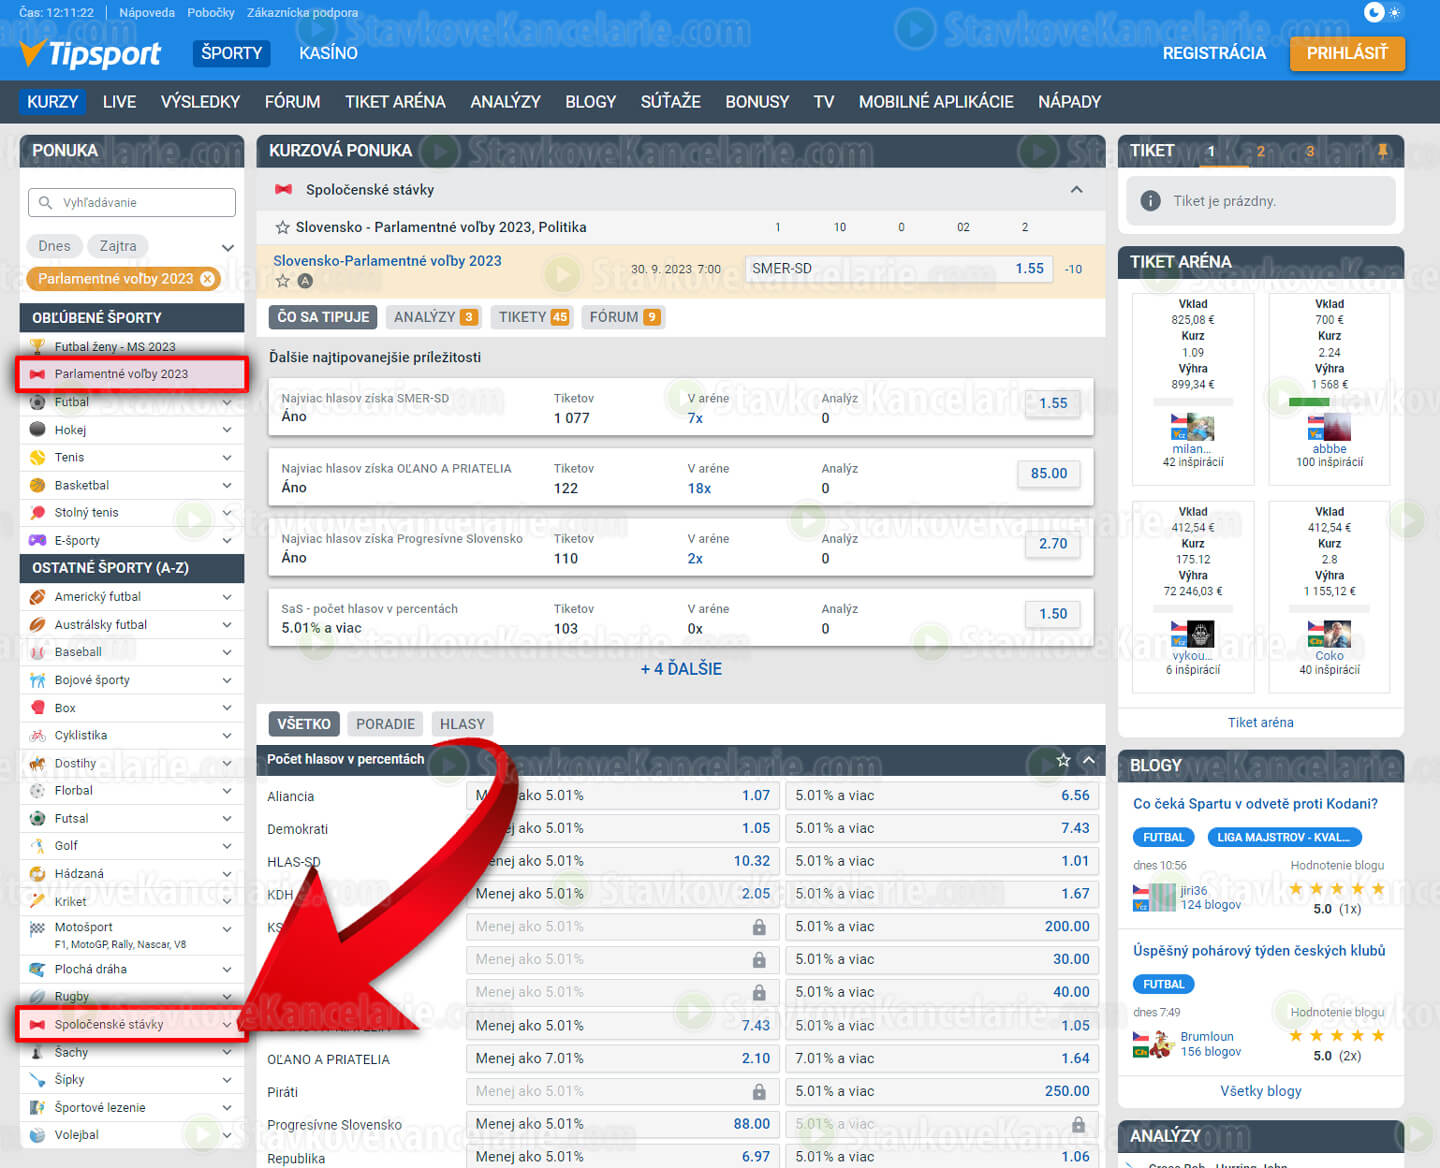Click the REGISTRÁCIA link

click(1214, 53)
